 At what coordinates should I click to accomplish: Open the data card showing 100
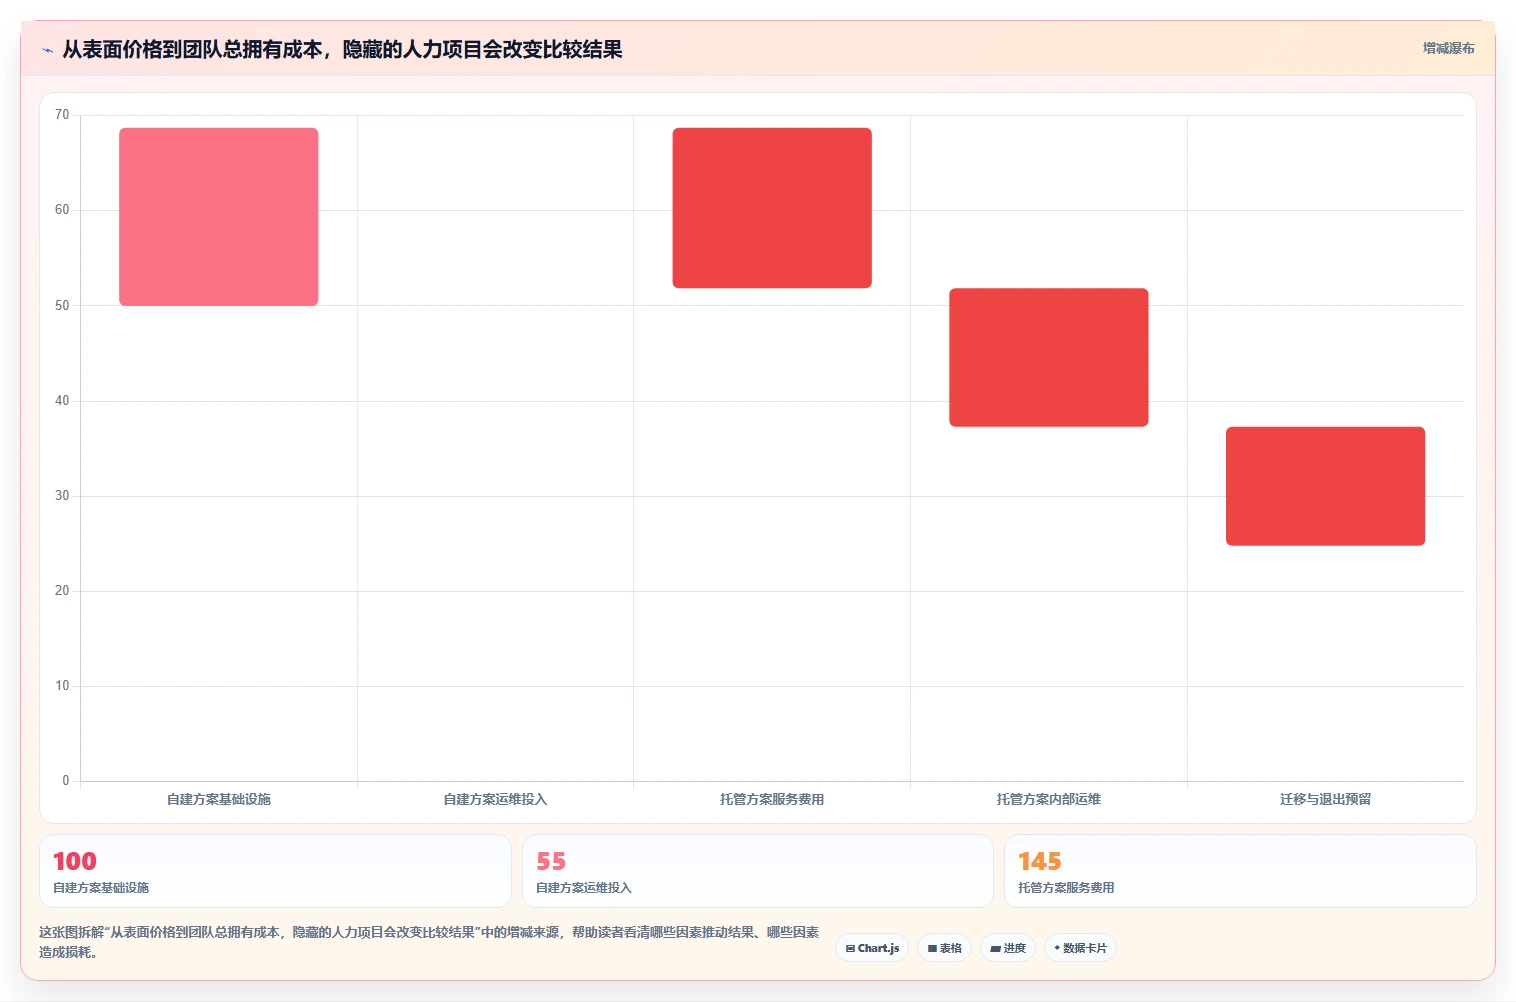click(x=275, y=871)
